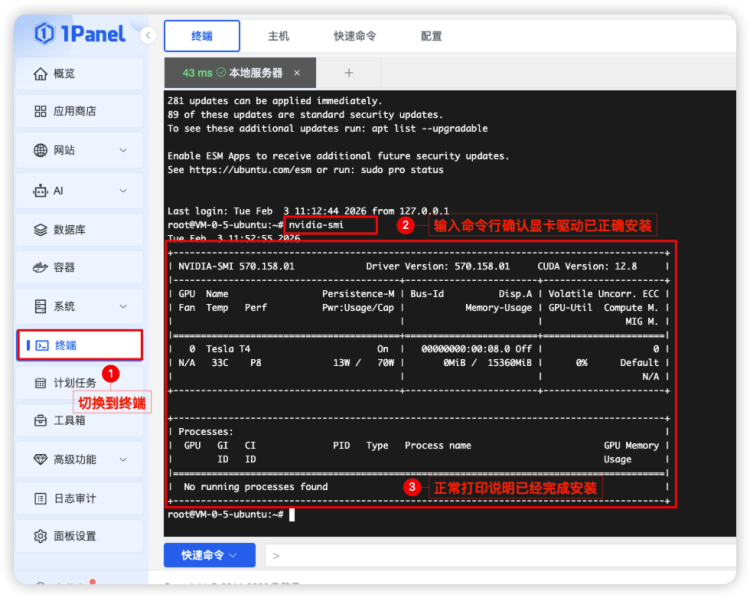Click the '15360MiB' memory value
The width and height of the screenshot is (750, 598).
pos(509,363)
